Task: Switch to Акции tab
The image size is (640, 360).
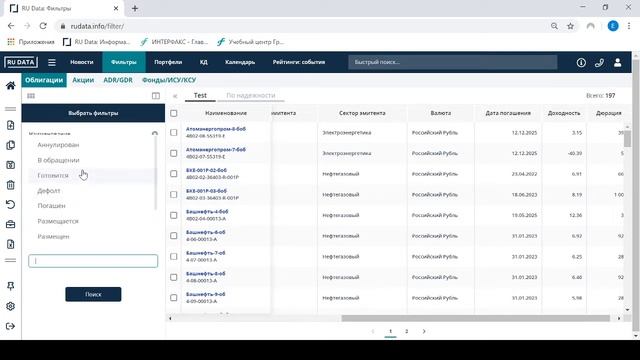Action: (83, 80)
